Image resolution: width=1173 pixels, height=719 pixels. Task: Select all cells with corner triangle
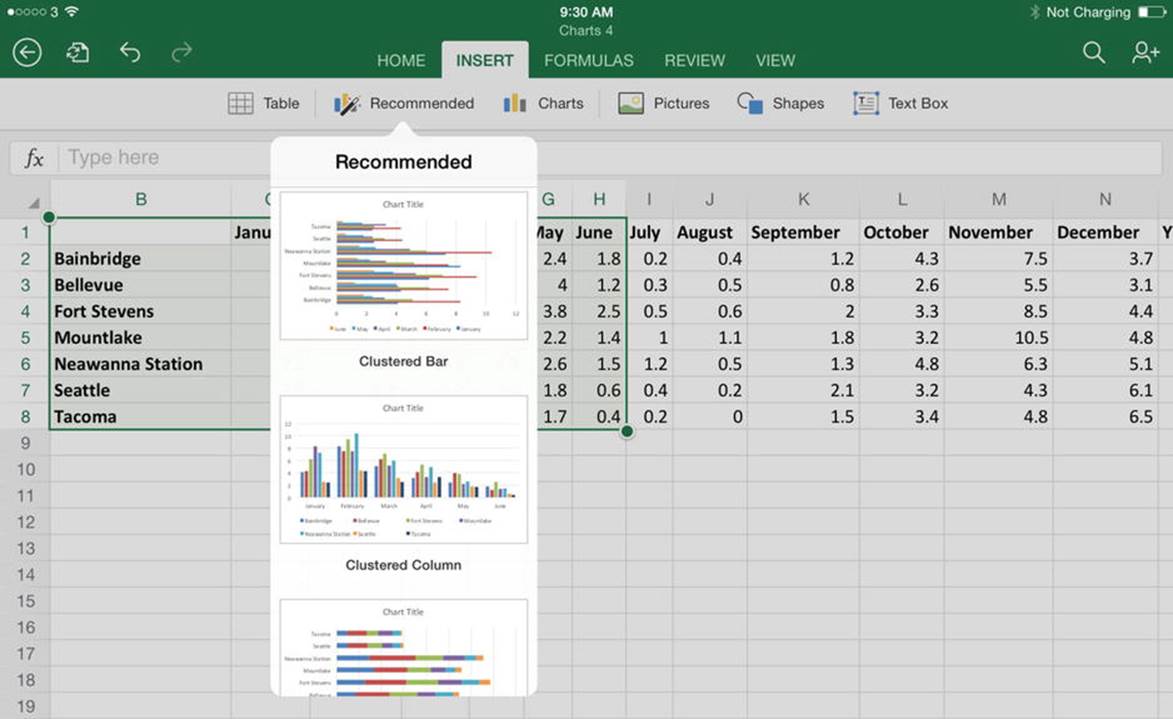pos(34,203)
